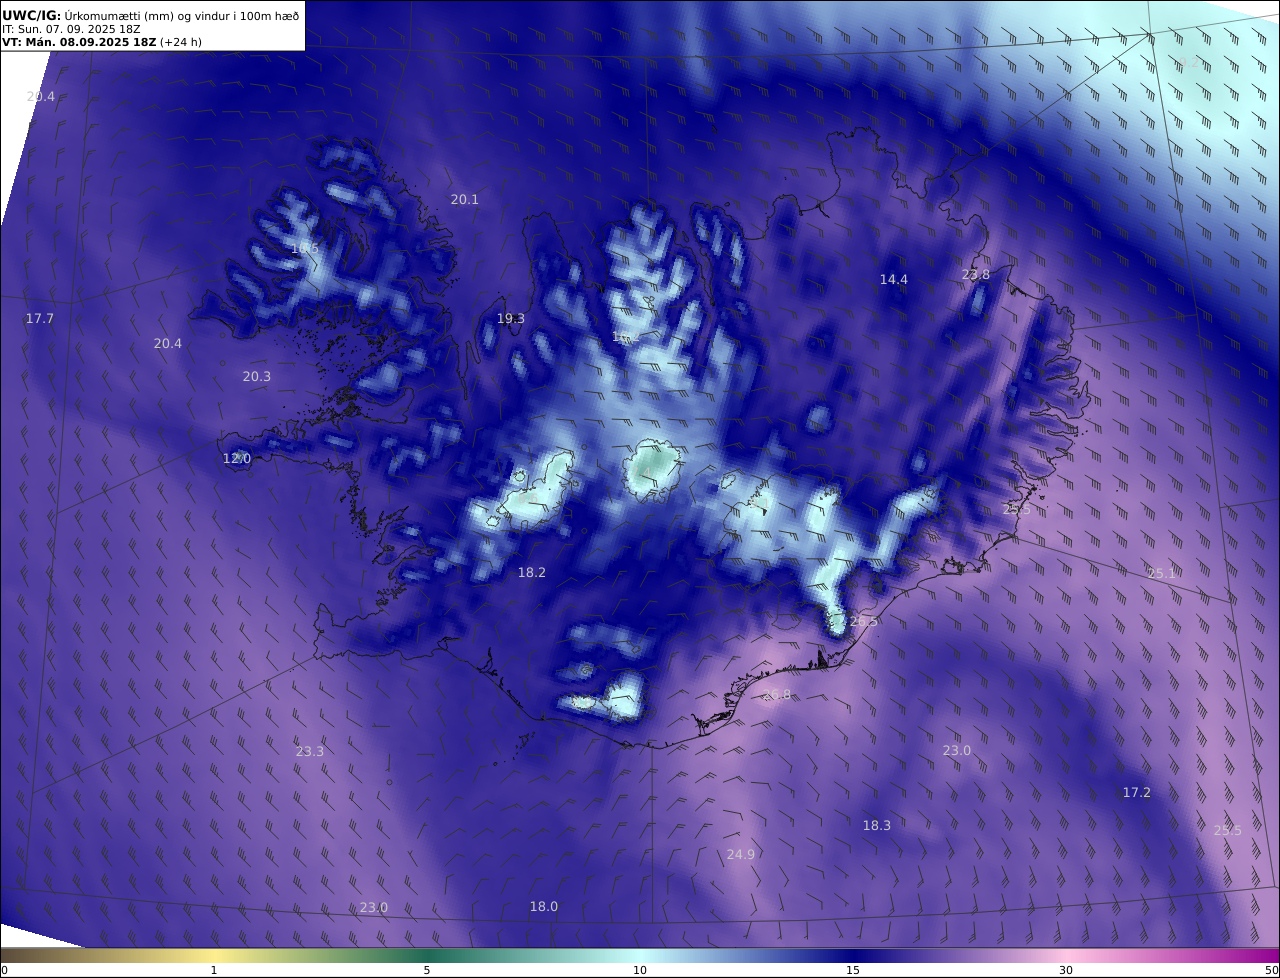1280x978 pixels.
Task: Click the colorbar tick label 1
Action: 214,971
